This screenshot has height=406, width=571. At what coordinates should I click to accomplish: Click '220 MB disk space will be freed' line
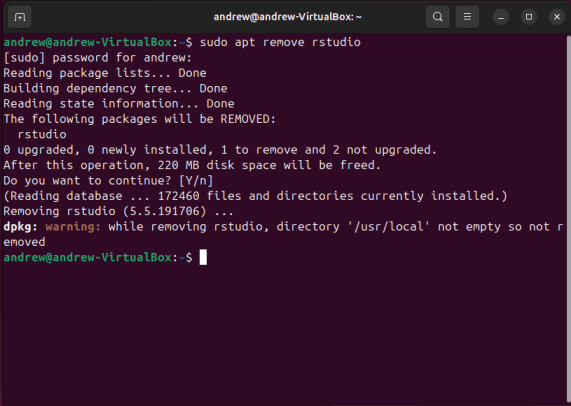(x=192, y=165)
